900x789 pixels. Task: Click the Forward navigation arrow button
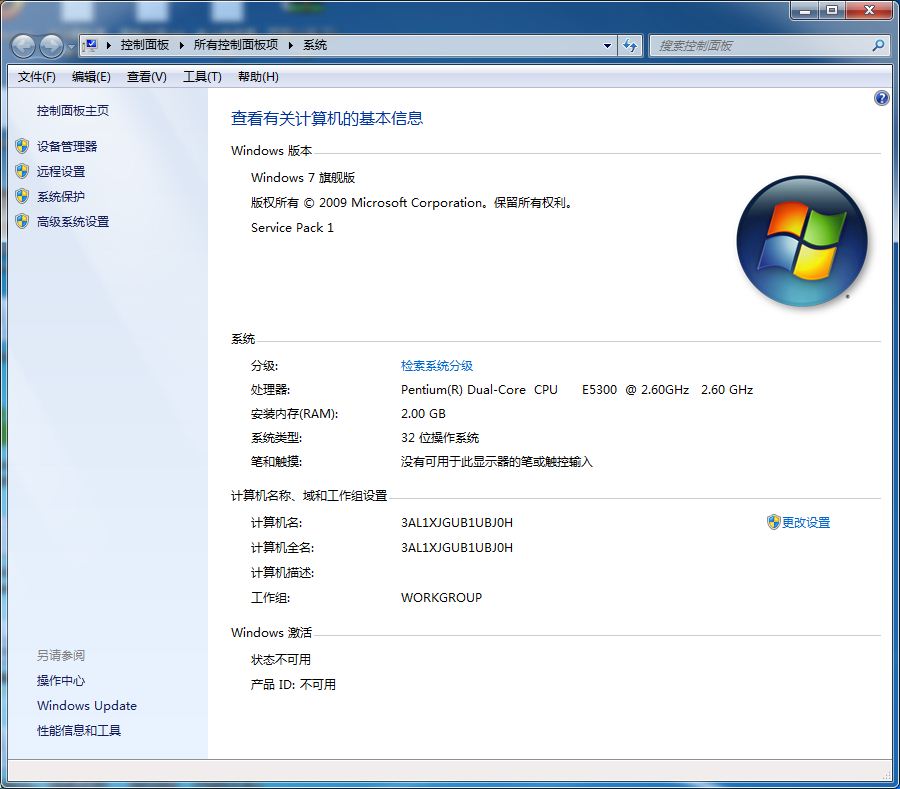coord(51,46)
